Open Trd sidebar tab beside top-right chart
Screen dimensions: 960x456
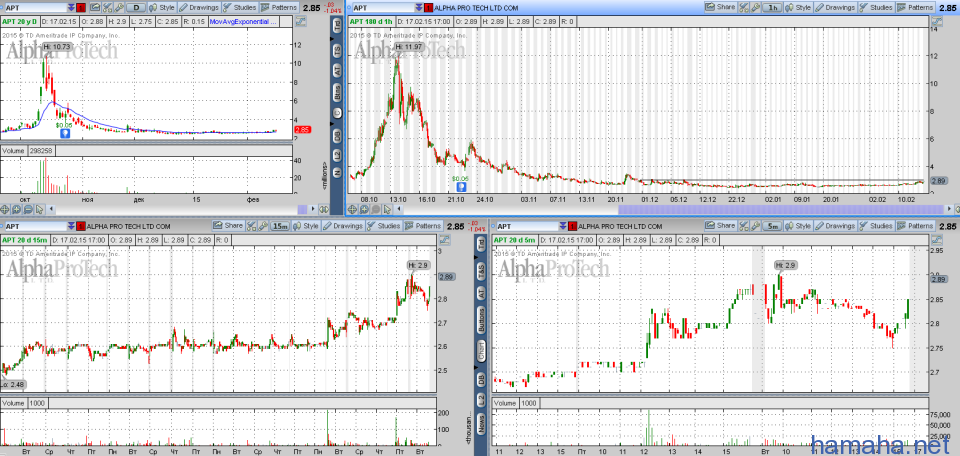tap(337, 26)
